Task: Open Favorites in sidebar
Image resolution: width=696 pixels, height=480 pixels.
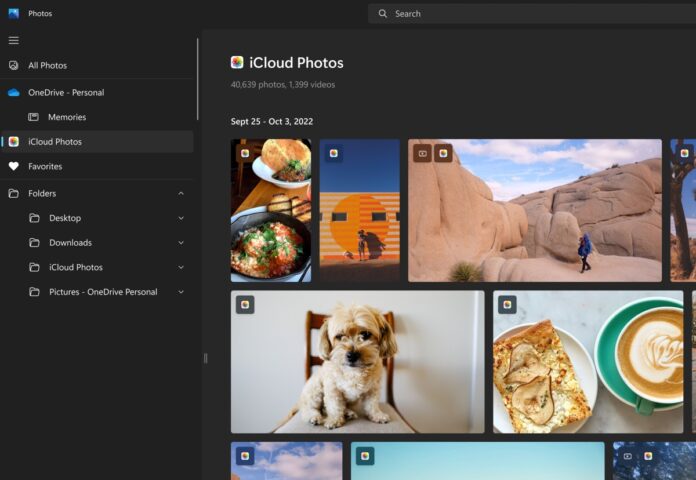Action: [97, 166]
